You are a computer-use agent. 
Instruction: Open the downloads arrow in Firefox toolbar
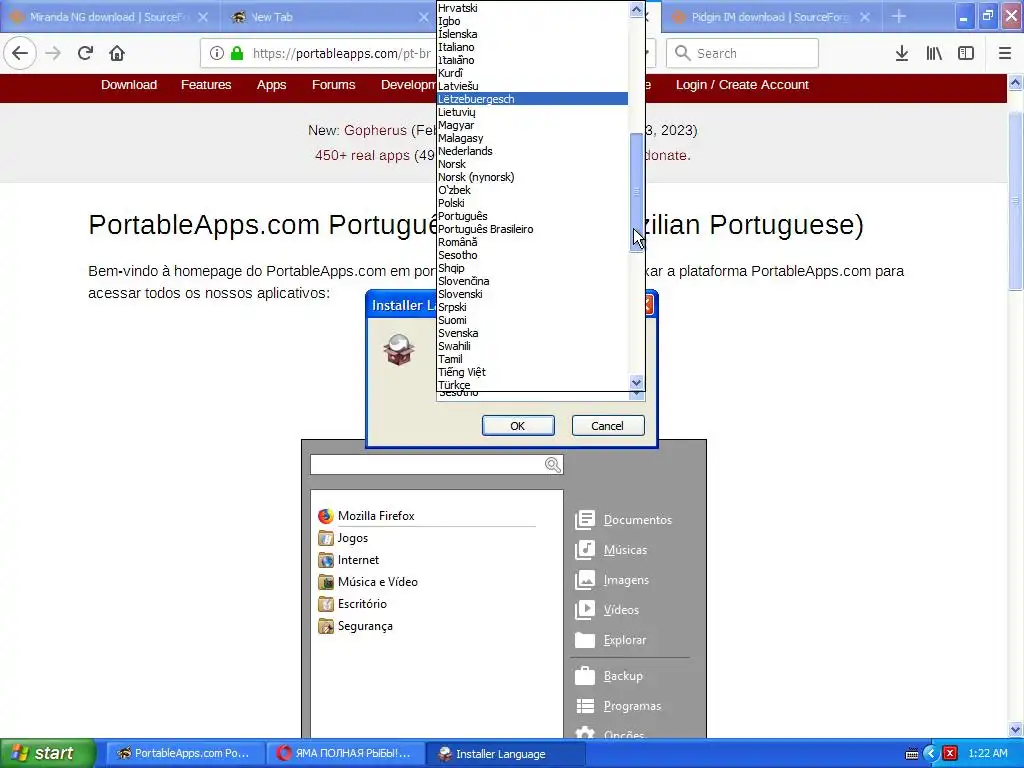point(902,53)
